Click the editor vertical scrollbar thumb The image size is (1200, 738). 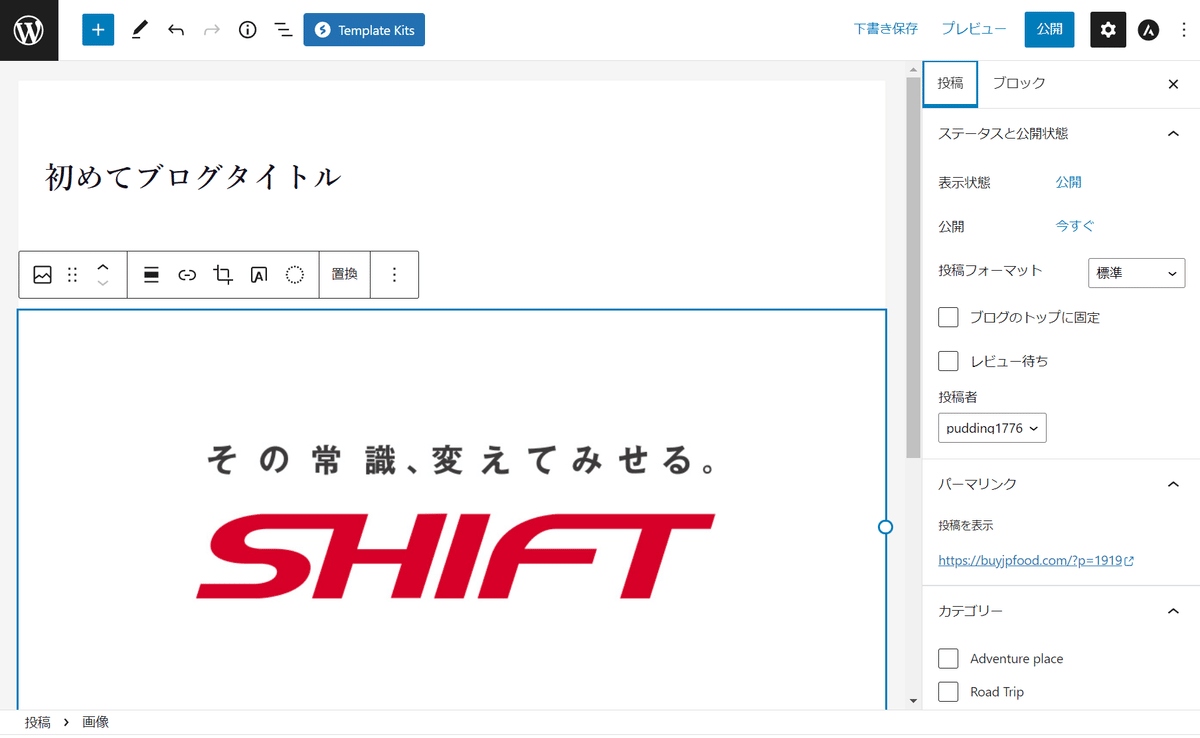[913, 267]
